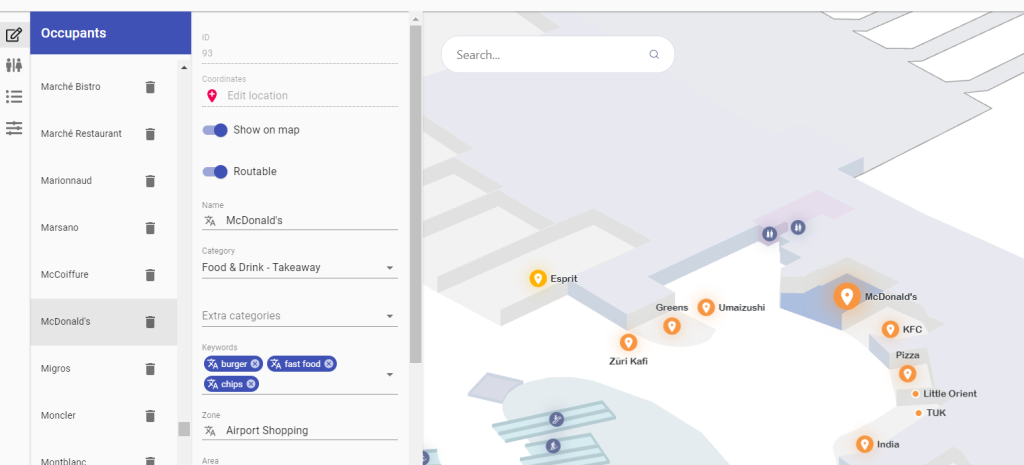This screenshot has height=465, width=1024.
Task: Select Marionnaud in occupants list
Action: (x=66, y=181)
